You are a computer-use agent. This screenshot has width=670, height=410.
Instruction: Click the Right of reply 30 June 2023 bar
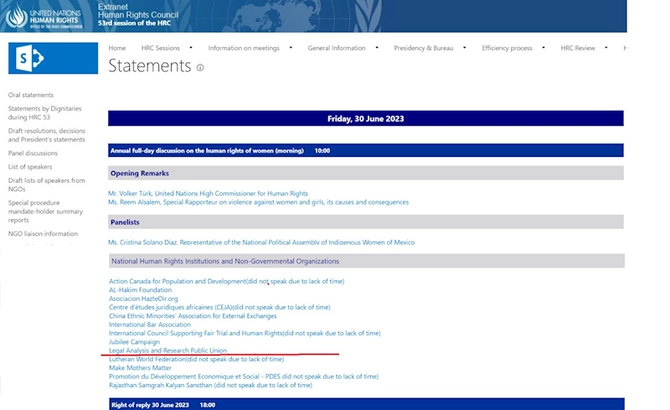tap(367, 404)
